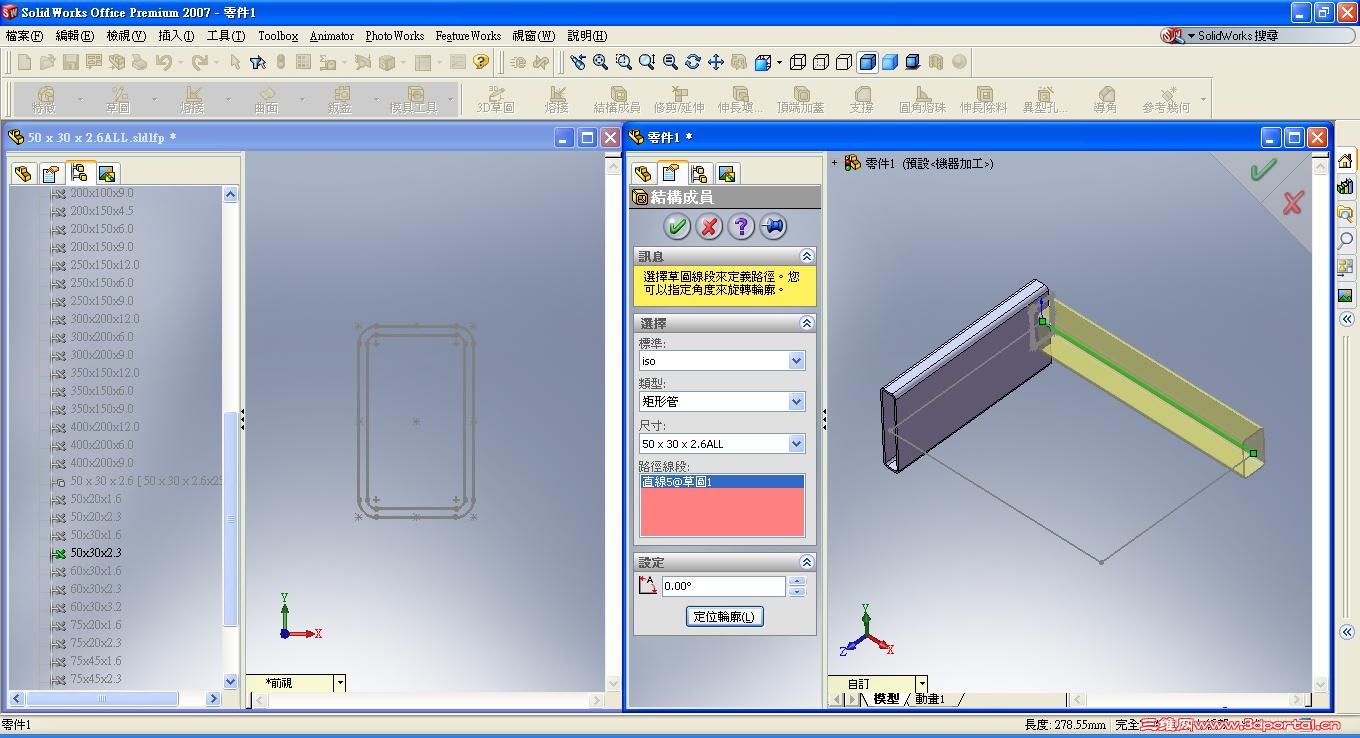Click the SolidWorks 搜尋 search box

(1256, 36)
